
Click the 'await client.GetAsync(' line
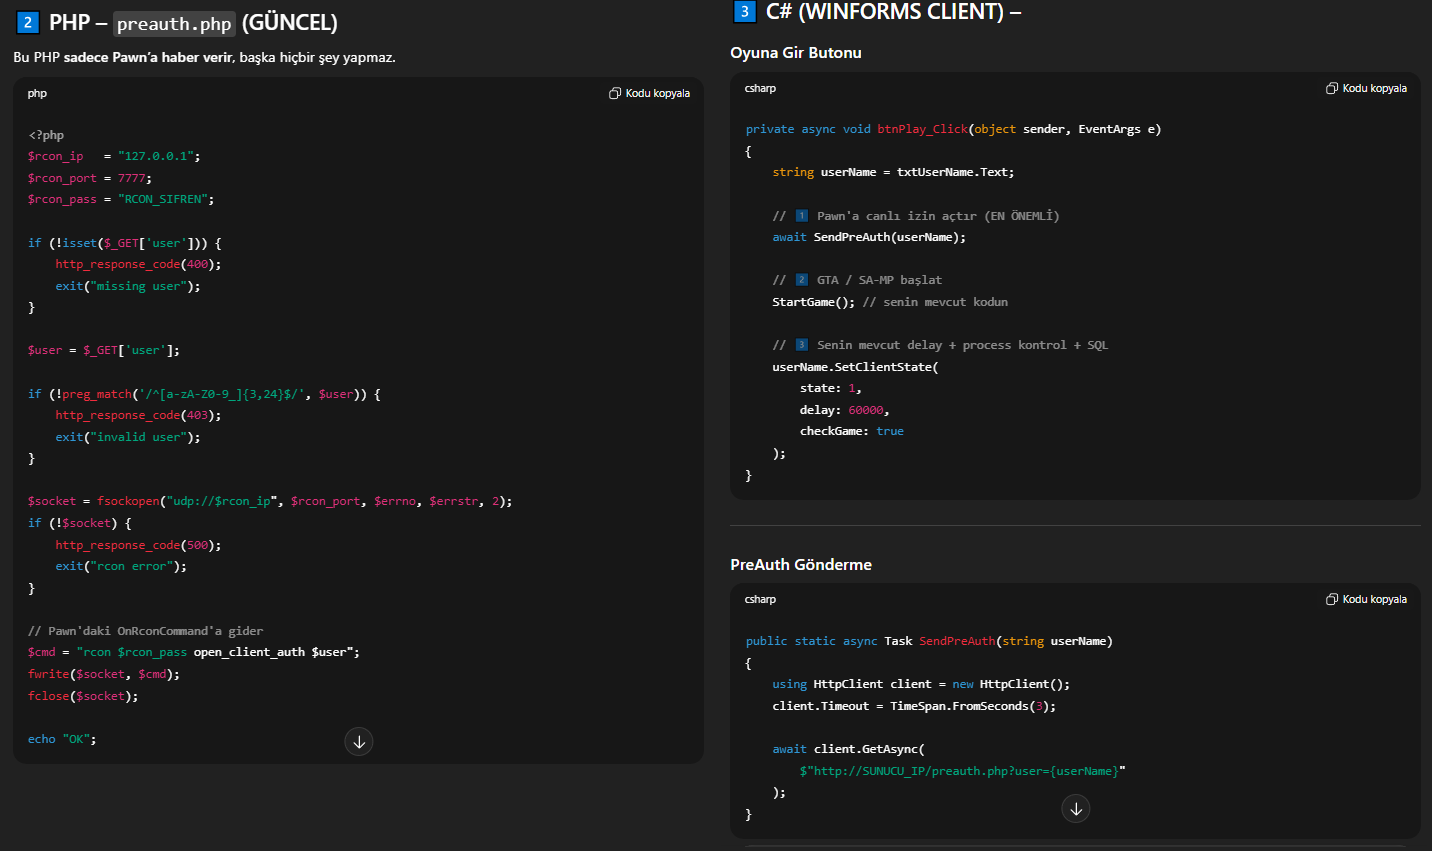click(848, 749)
